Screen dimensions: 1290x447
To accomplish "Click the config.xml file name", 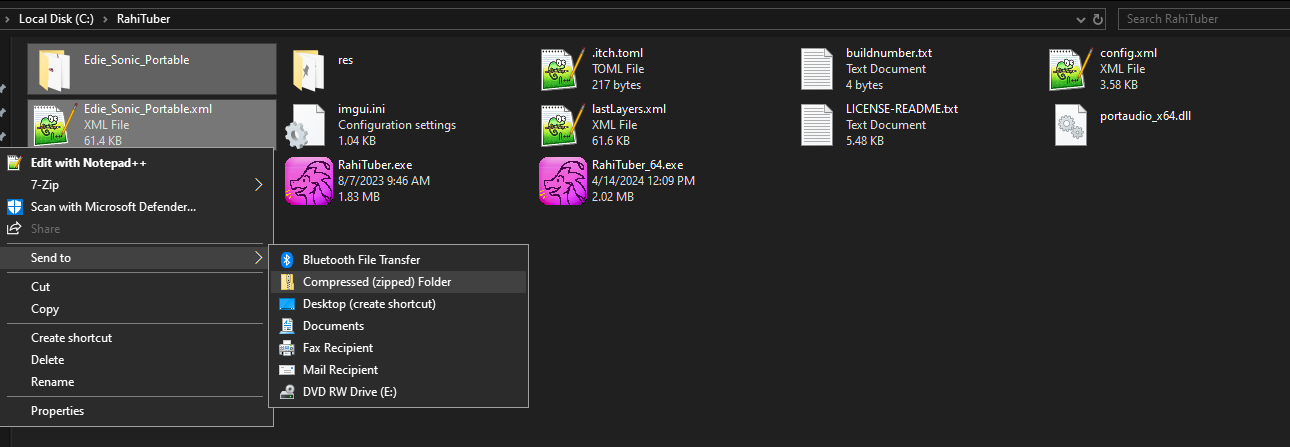I will (1129, 53).
